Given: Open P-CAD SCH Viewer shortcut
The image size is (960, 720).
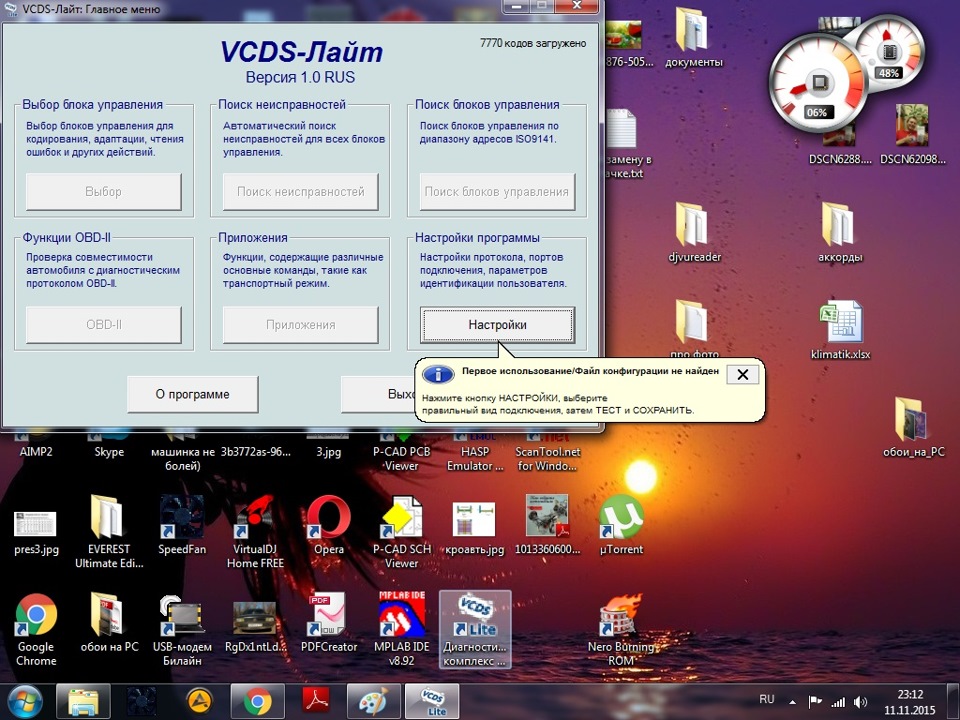Looking at the screenshot, I should click(402, 531).
